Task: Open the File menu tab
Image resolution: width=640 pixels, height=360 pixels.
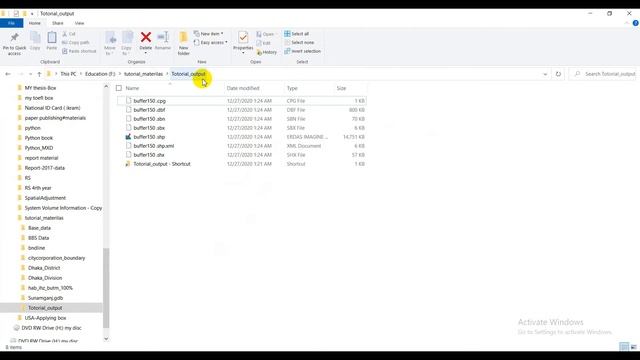Action: 11,23
